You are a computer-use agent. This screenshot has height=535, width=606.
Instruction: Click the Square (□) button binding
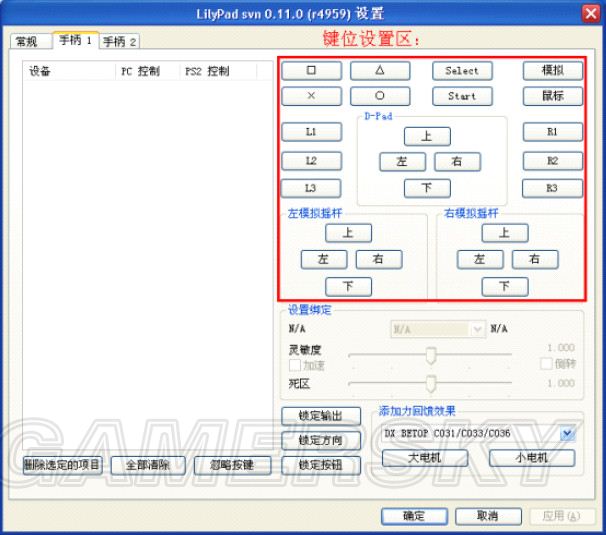tap(312, 71)
